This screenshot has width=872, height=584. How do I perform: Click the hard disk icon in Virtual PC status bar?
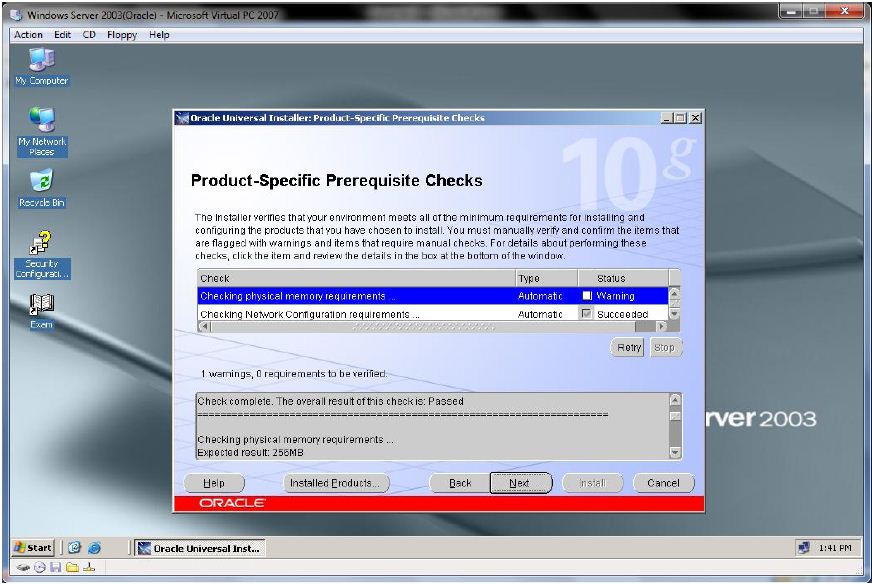(x=23, y=567)
